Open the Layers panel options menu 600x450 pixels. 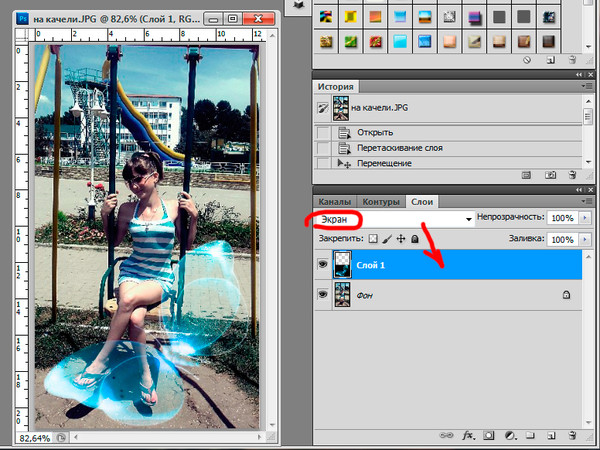tap(585, 201)
